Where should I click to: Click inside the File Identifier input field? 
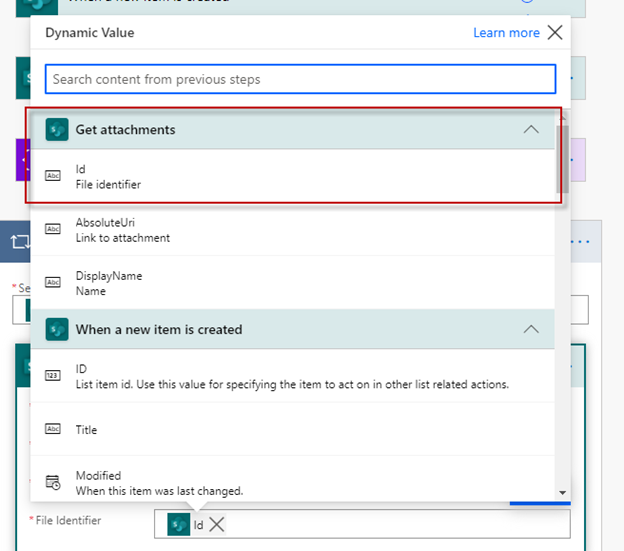(362, 524)
